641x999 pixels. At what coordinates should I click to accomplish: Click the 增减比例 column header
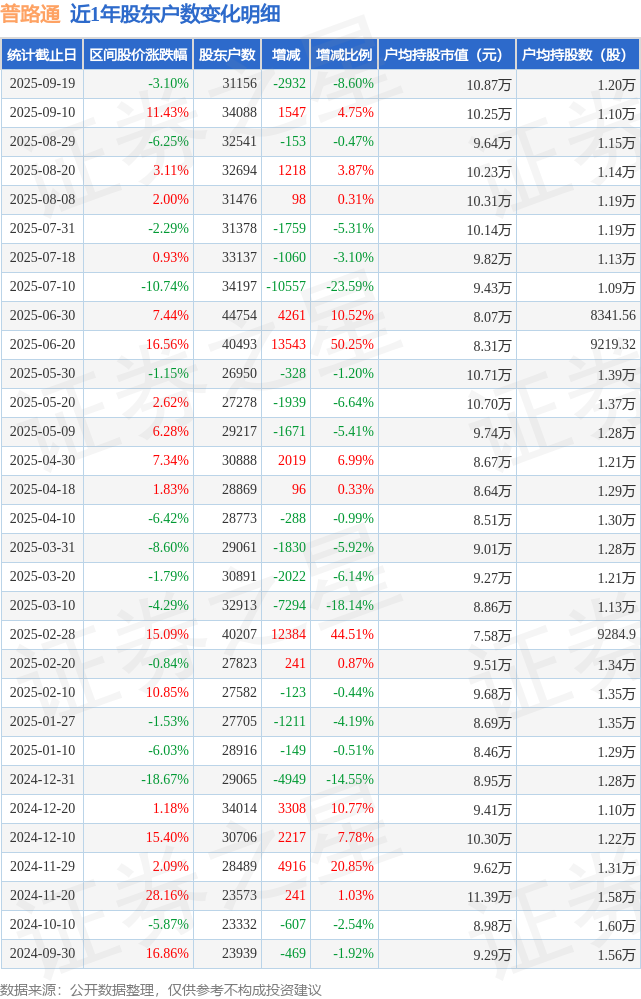pyautogui.click(x=343, y=55)
